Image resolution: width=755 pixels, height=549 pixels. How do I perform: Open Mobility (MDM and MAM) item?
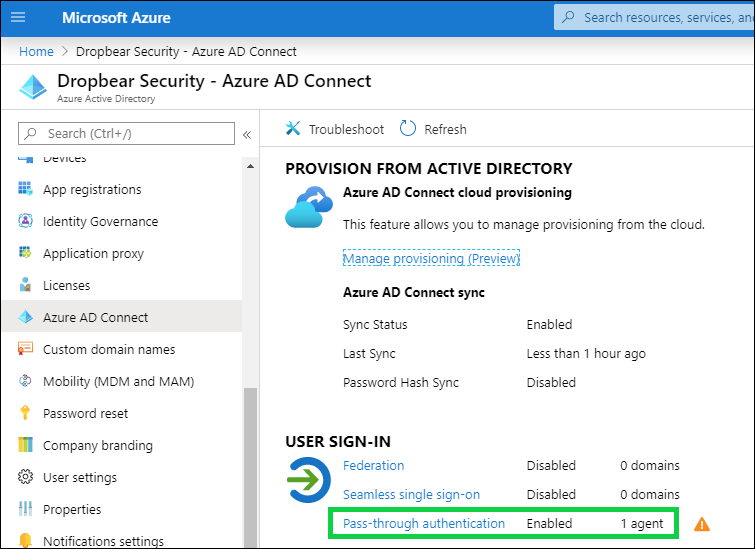click(121, 381)
